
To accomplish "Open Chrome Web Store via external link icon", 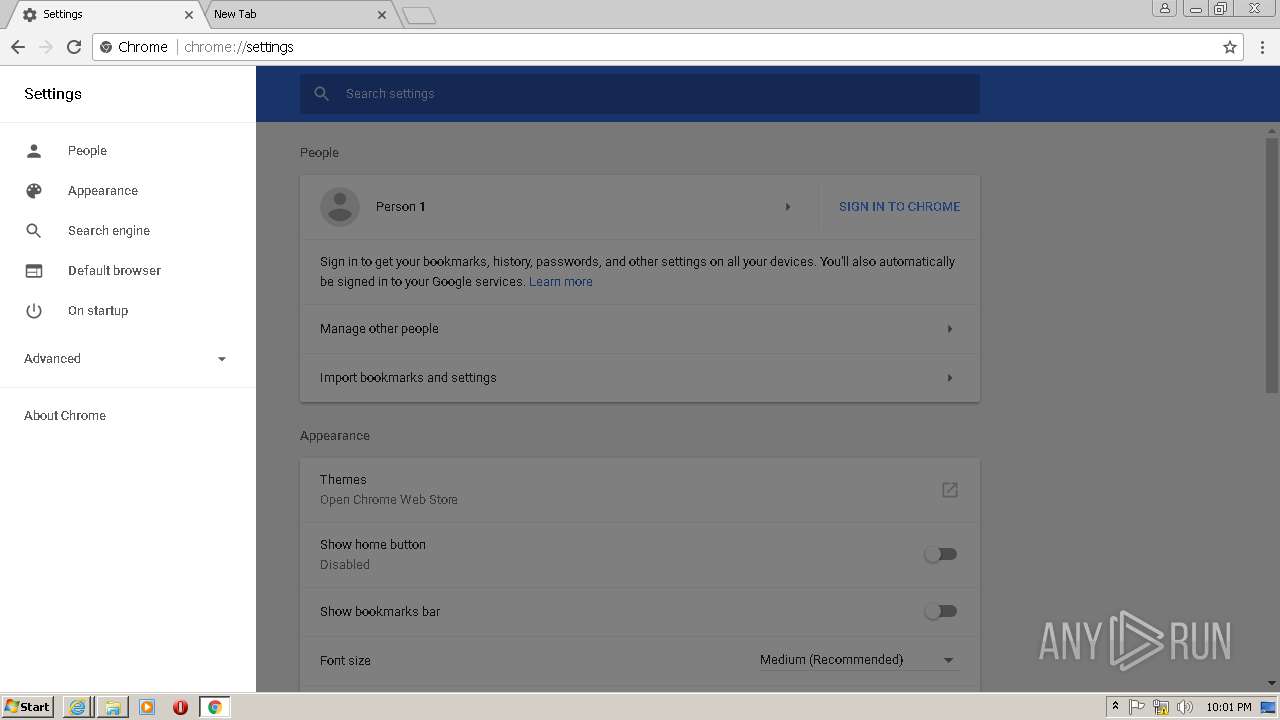I will [x=950, y=490].
